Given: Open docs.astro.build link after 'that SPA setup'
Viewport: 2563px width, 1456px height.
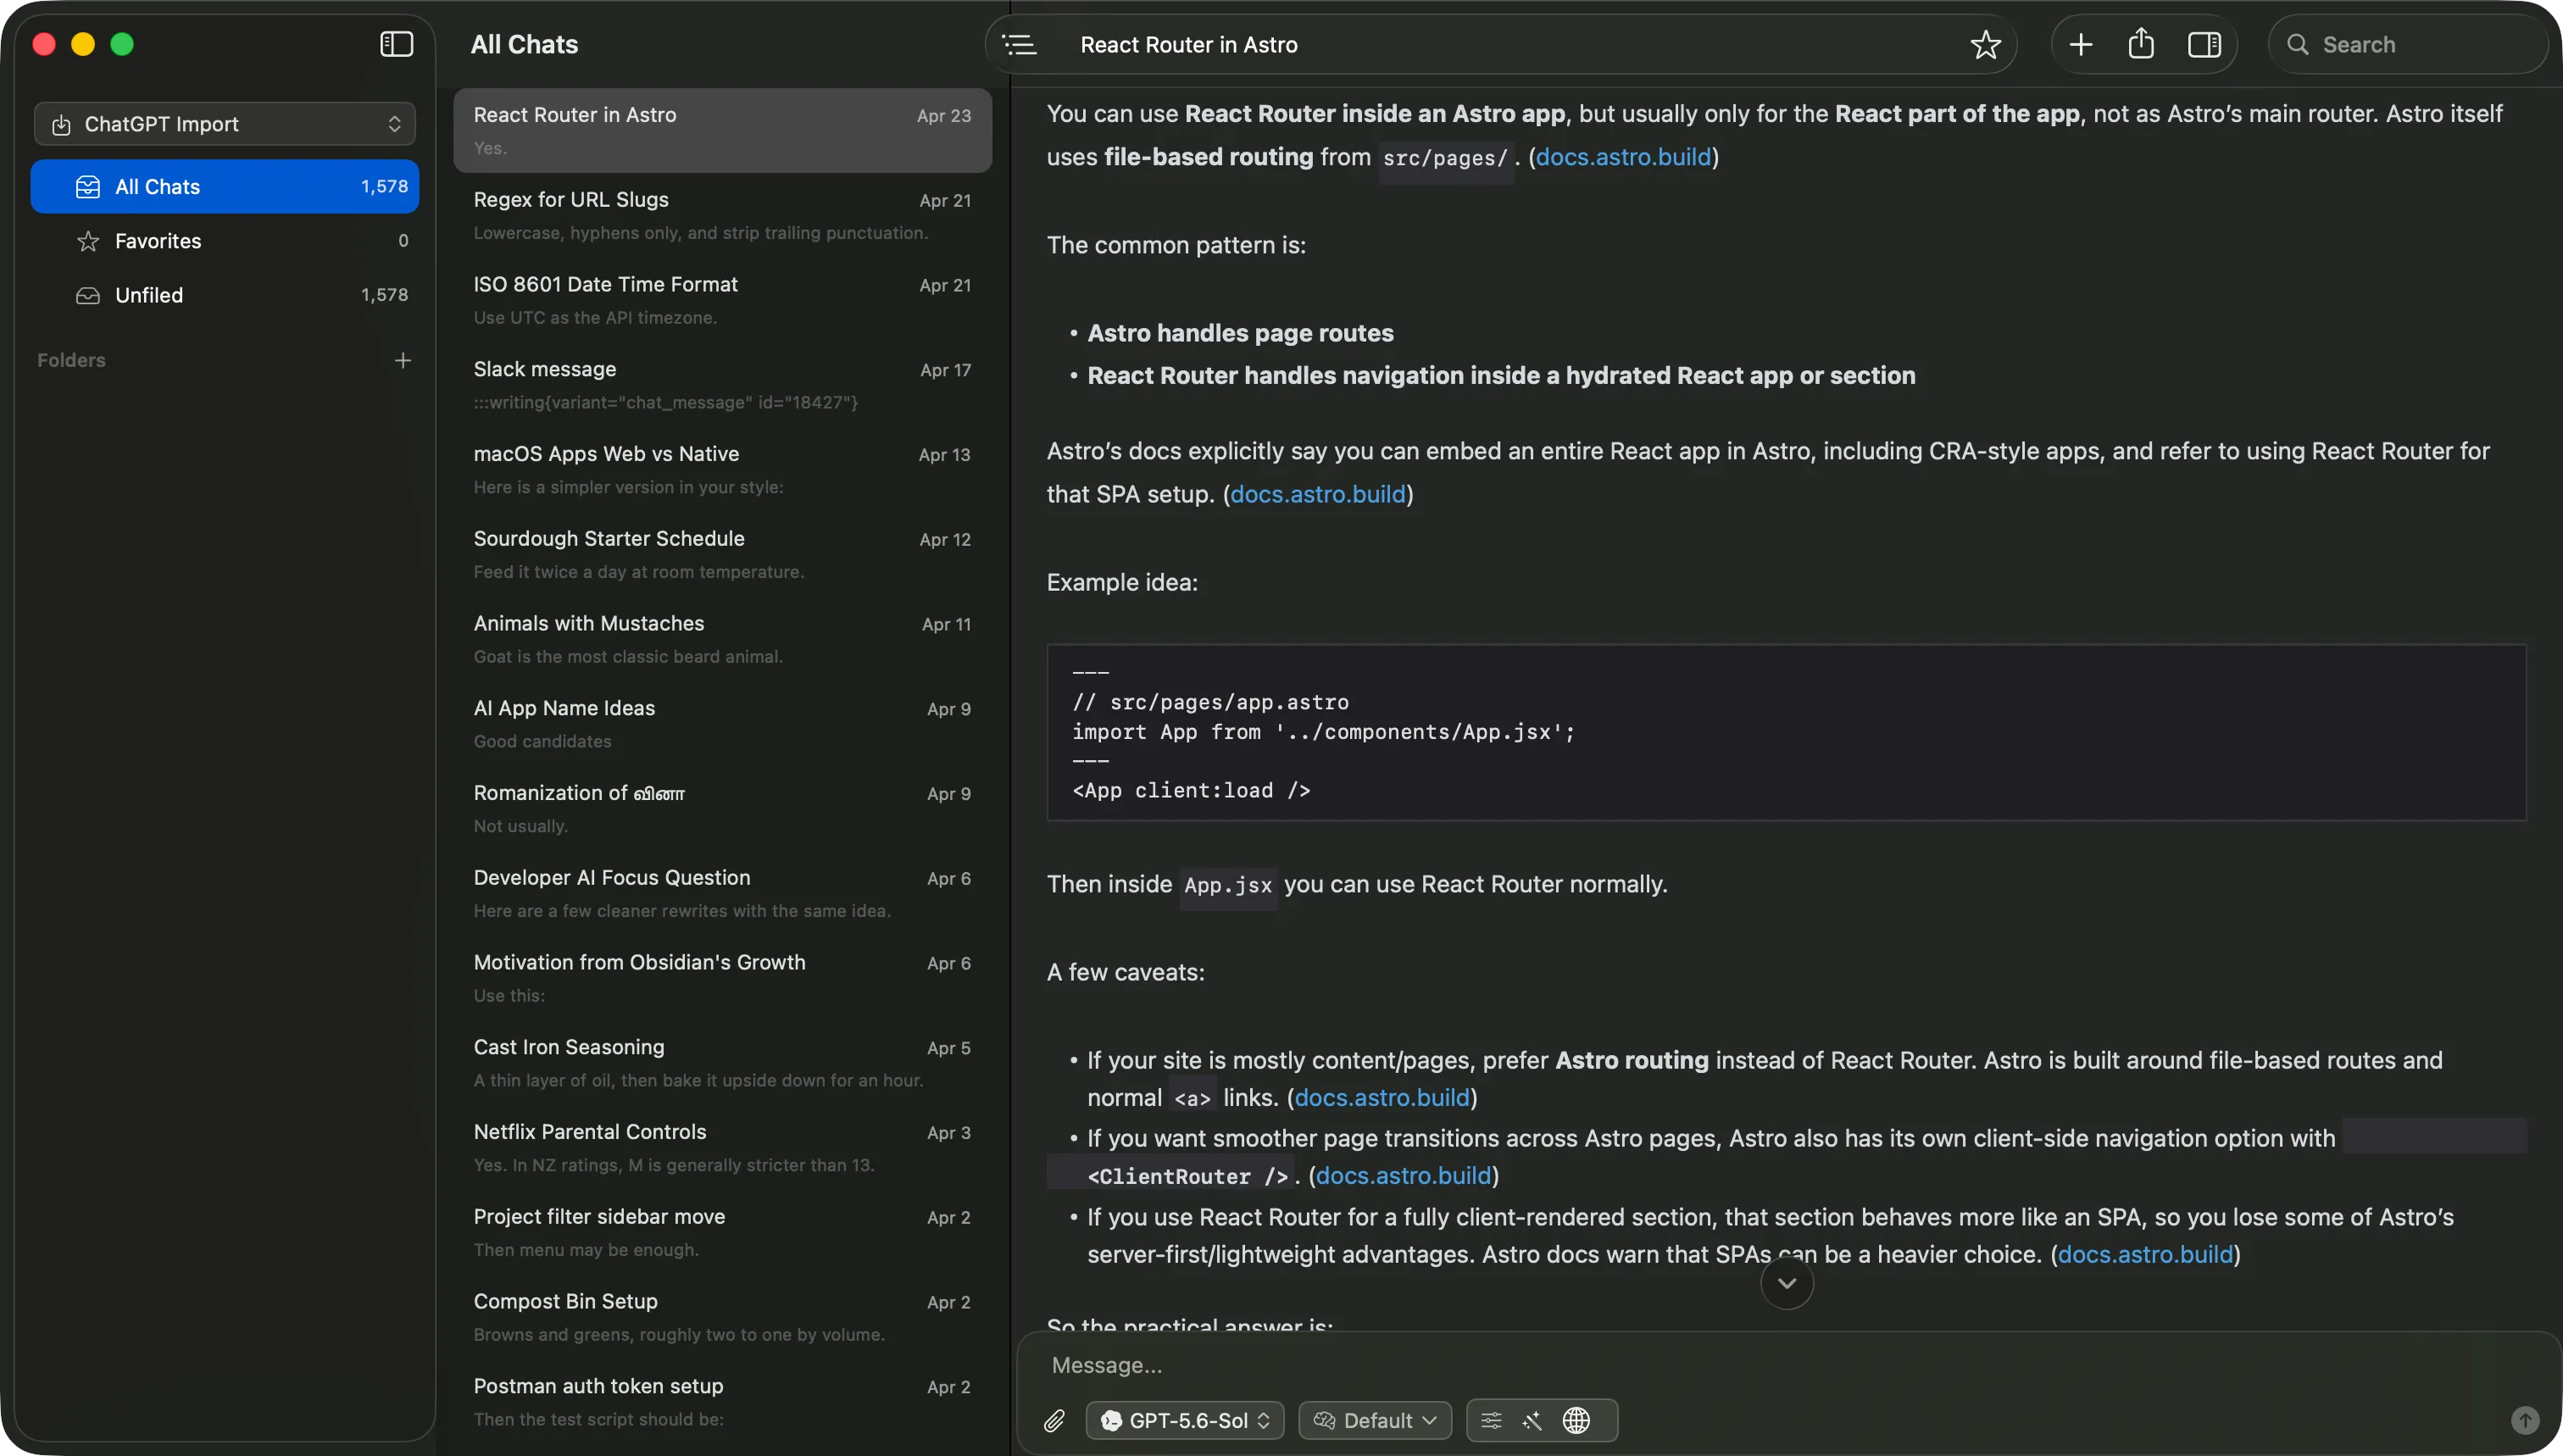Looking at the screenshot, I should (1317, 494).
